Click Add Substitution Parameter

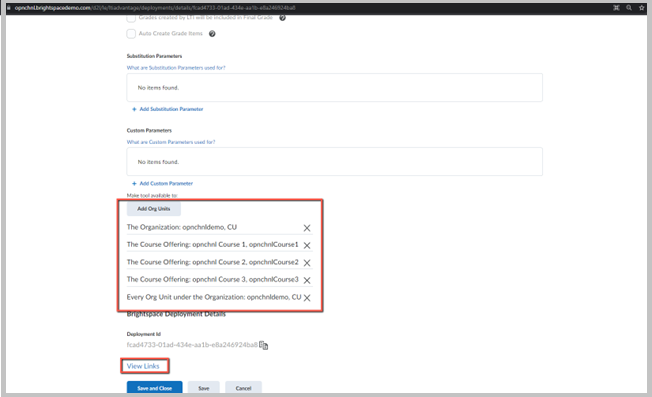(x=168, y=109)
